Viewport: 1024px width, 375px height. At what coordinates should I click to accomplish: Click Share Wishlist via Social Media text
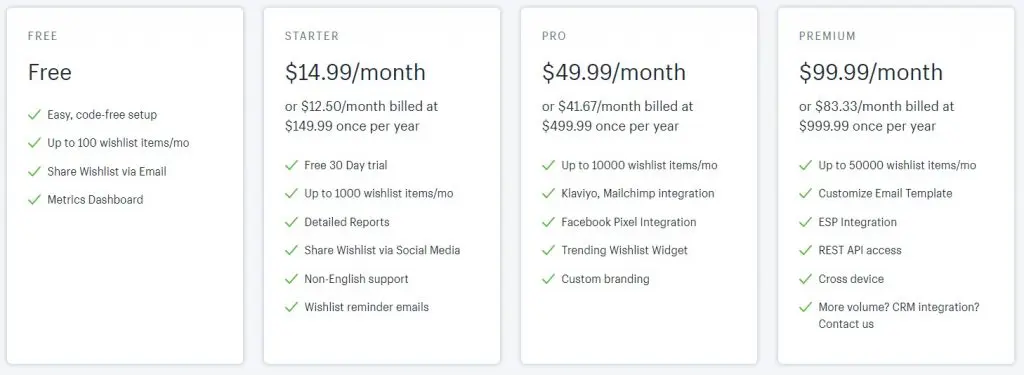tap(382, 250)
